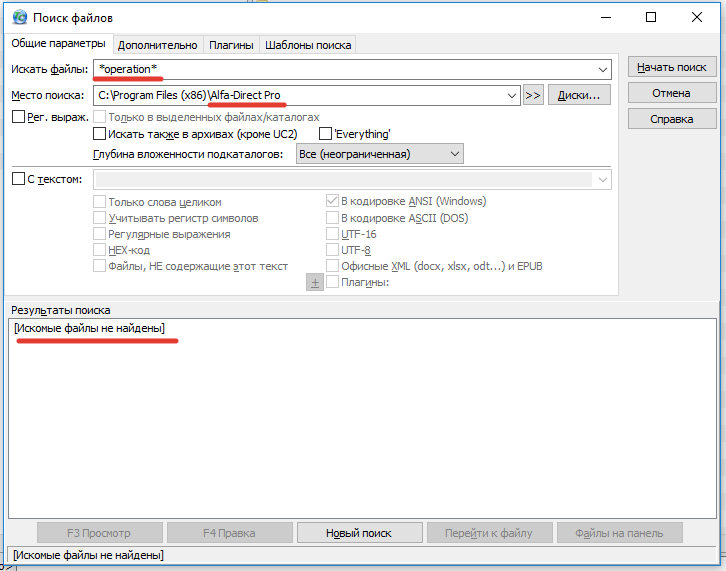The height and width of the screenshot is (571, 726).
Task: Switch to the 'Дополнительно' tab
Action: click(x=157, y=45)
